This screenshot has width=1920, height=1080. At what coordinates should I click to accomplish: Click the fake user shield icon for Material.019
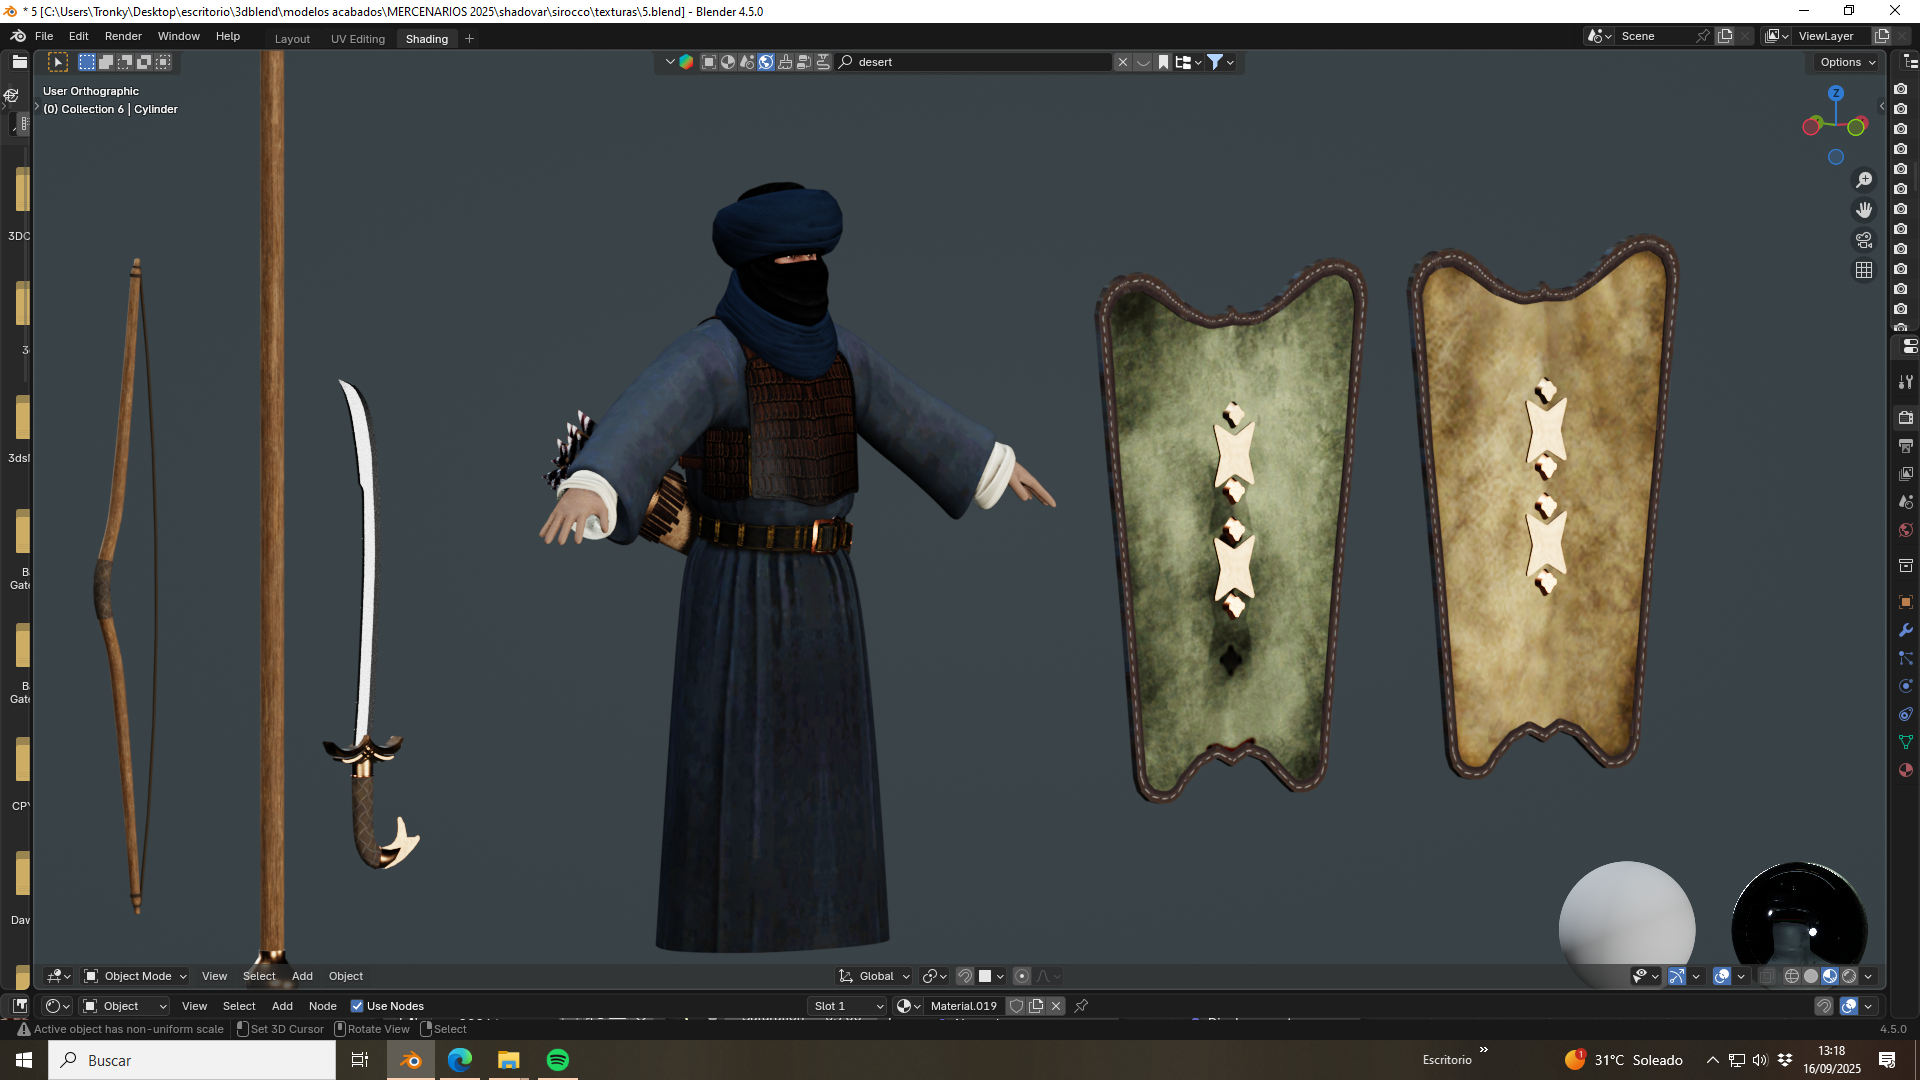coord(1017,1006)
